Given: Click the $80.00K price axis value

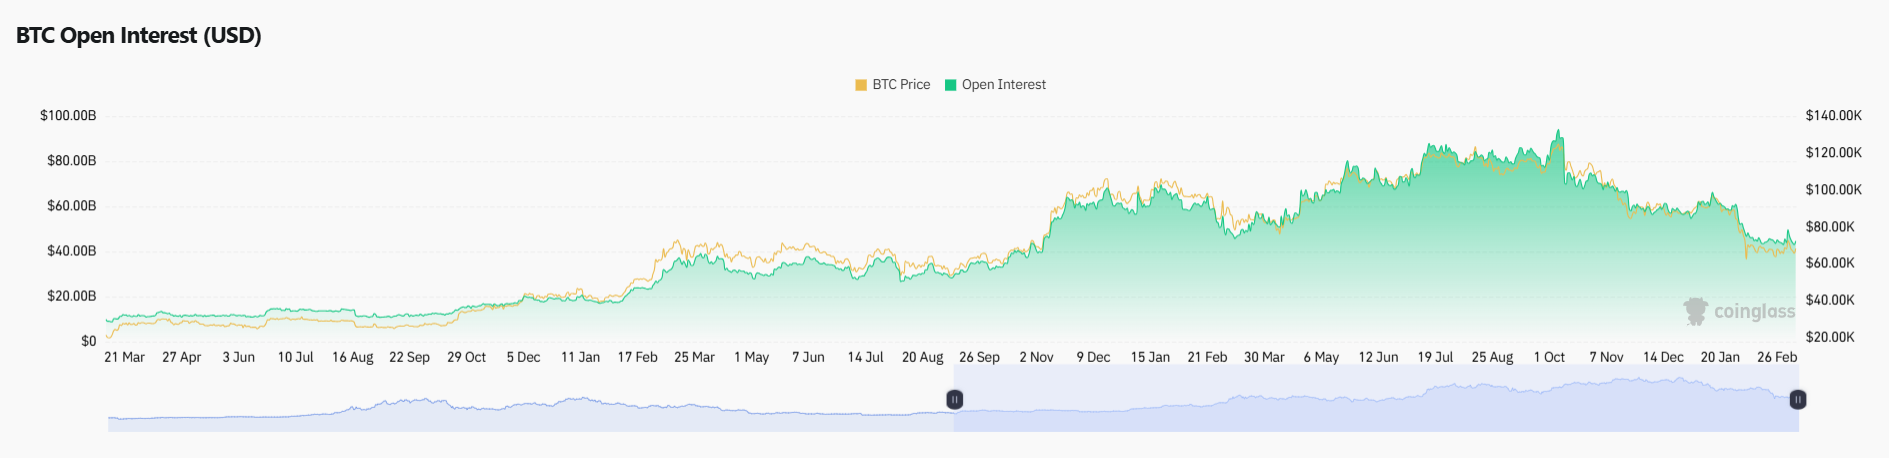Looking at the screenshot, I should coord(1830,227).
